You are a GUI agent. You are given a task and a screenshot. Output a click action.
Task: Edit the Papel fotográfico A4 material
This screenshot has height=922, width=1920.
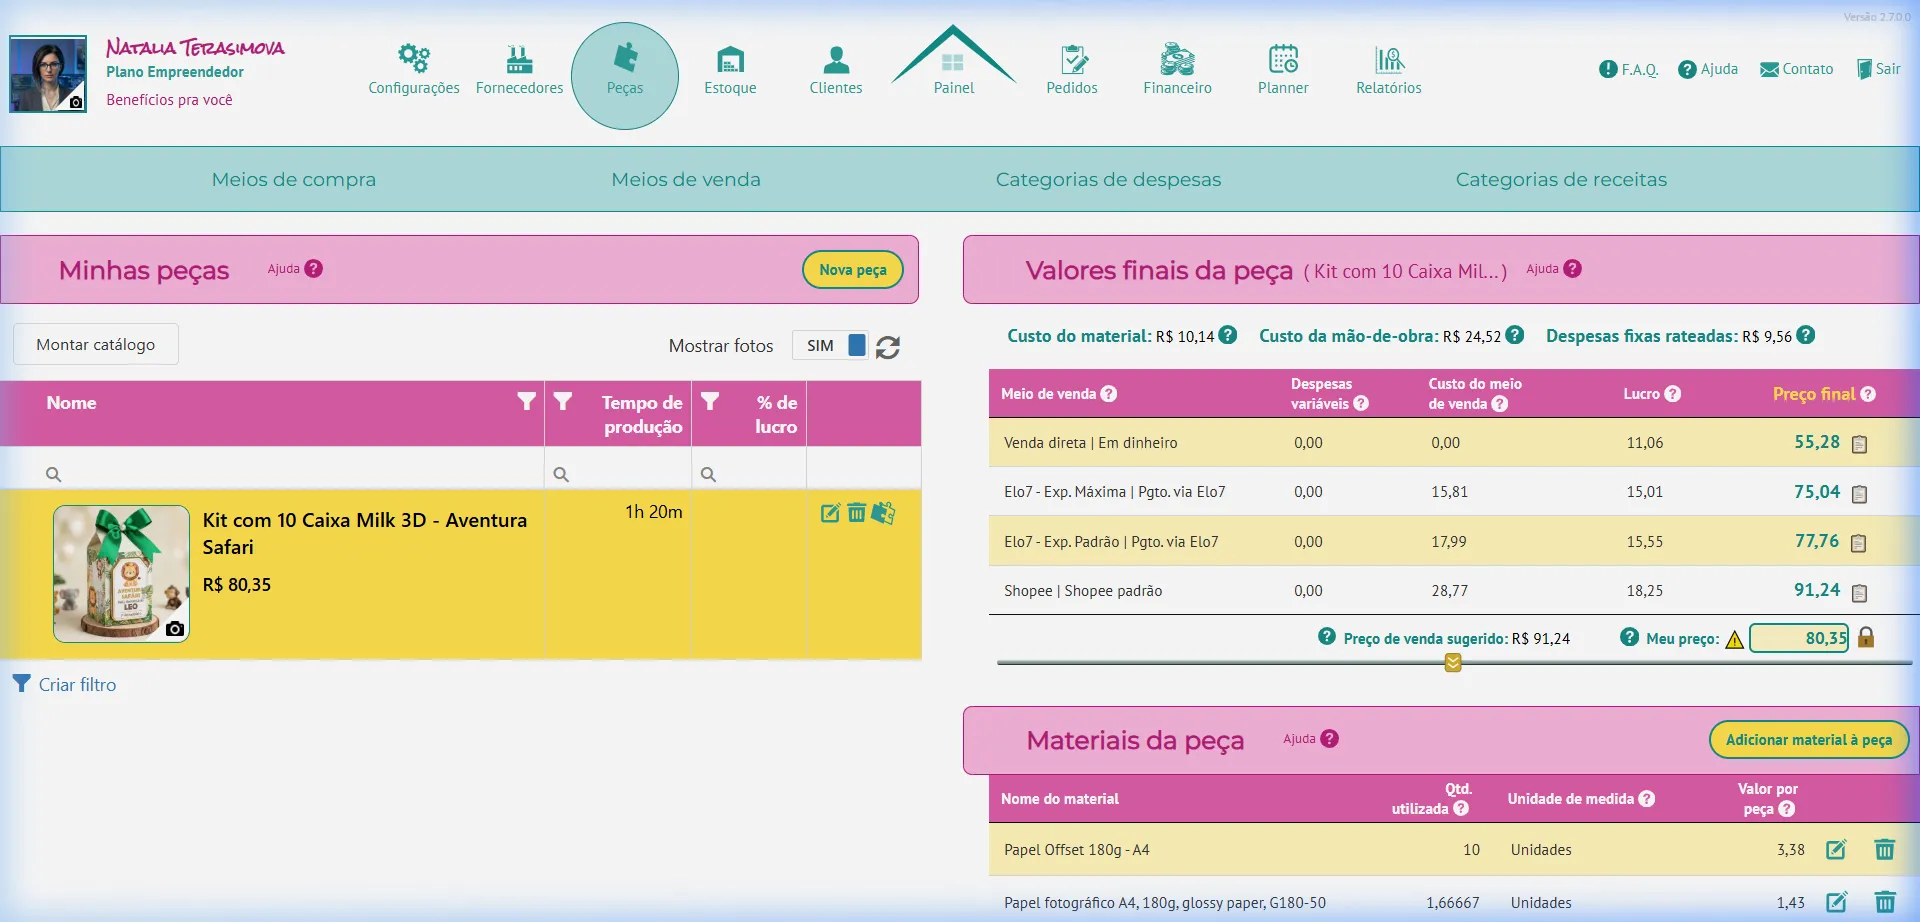click(1837, 901)
